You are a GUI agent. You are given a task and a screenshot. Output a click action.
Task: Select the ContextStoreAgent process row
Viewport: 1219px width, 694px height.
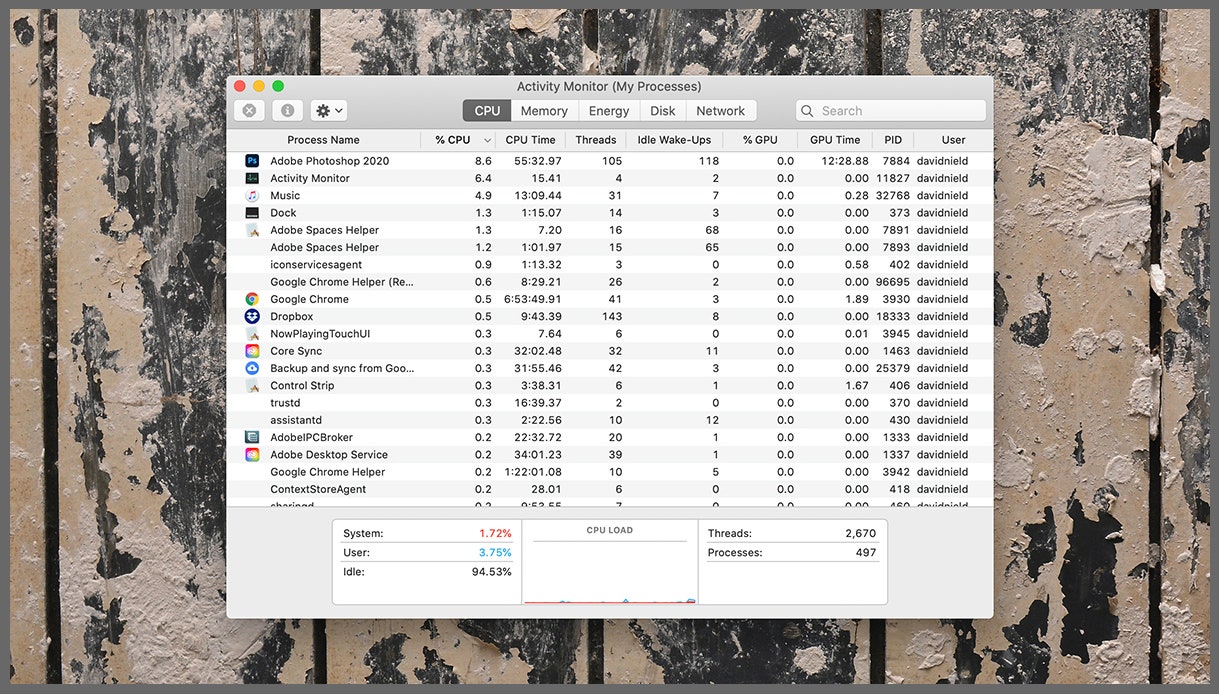point(610,489)
